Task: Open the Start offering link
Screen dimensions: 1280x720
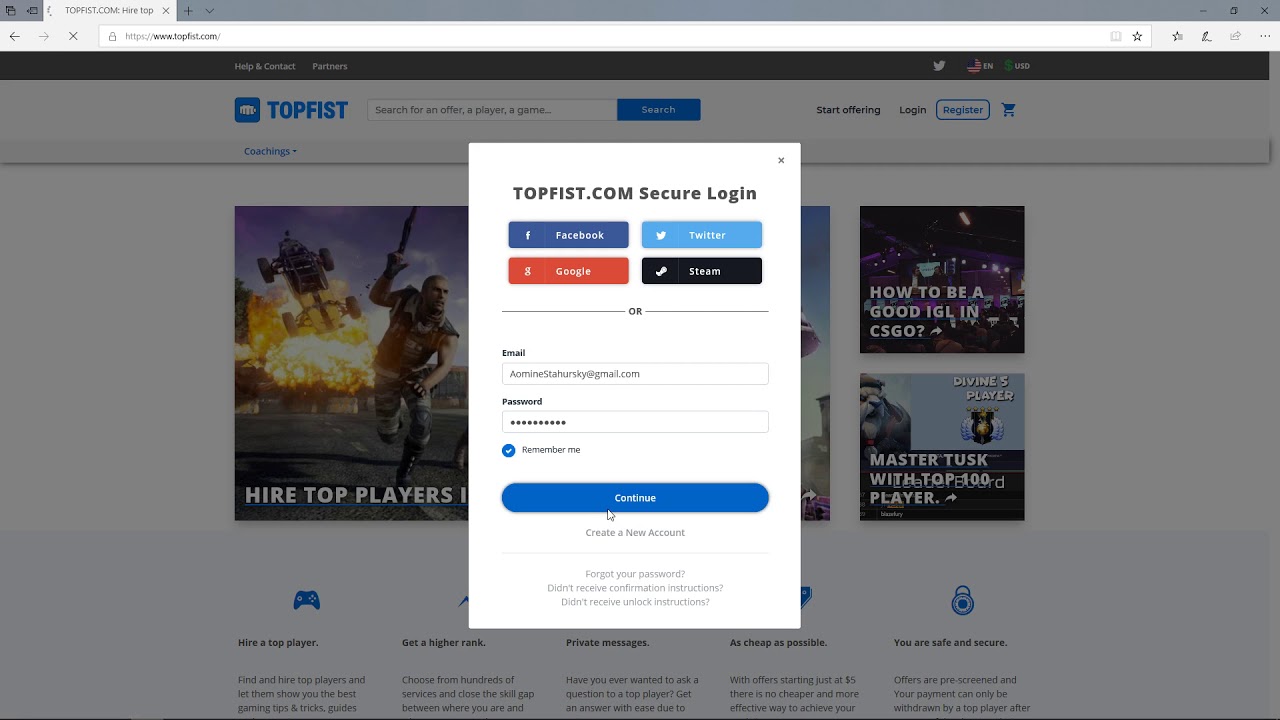Action: [848, 110]
